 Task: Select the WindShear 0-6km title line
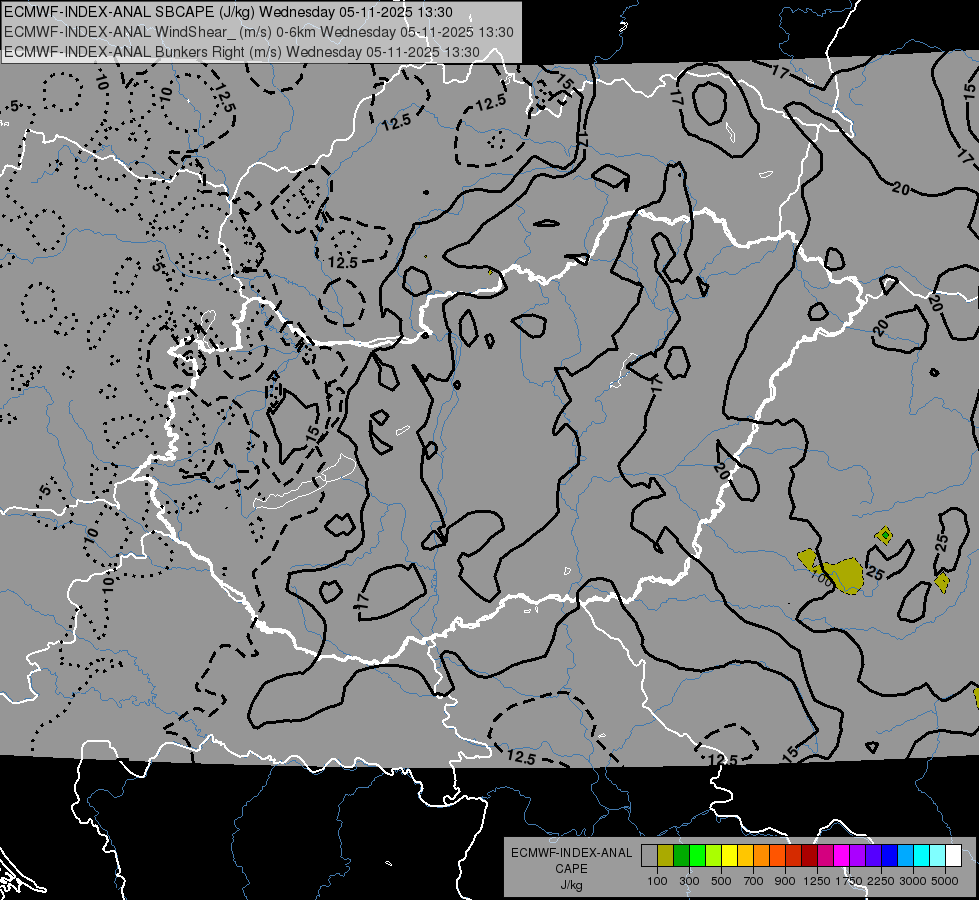(x=259, y=32)
